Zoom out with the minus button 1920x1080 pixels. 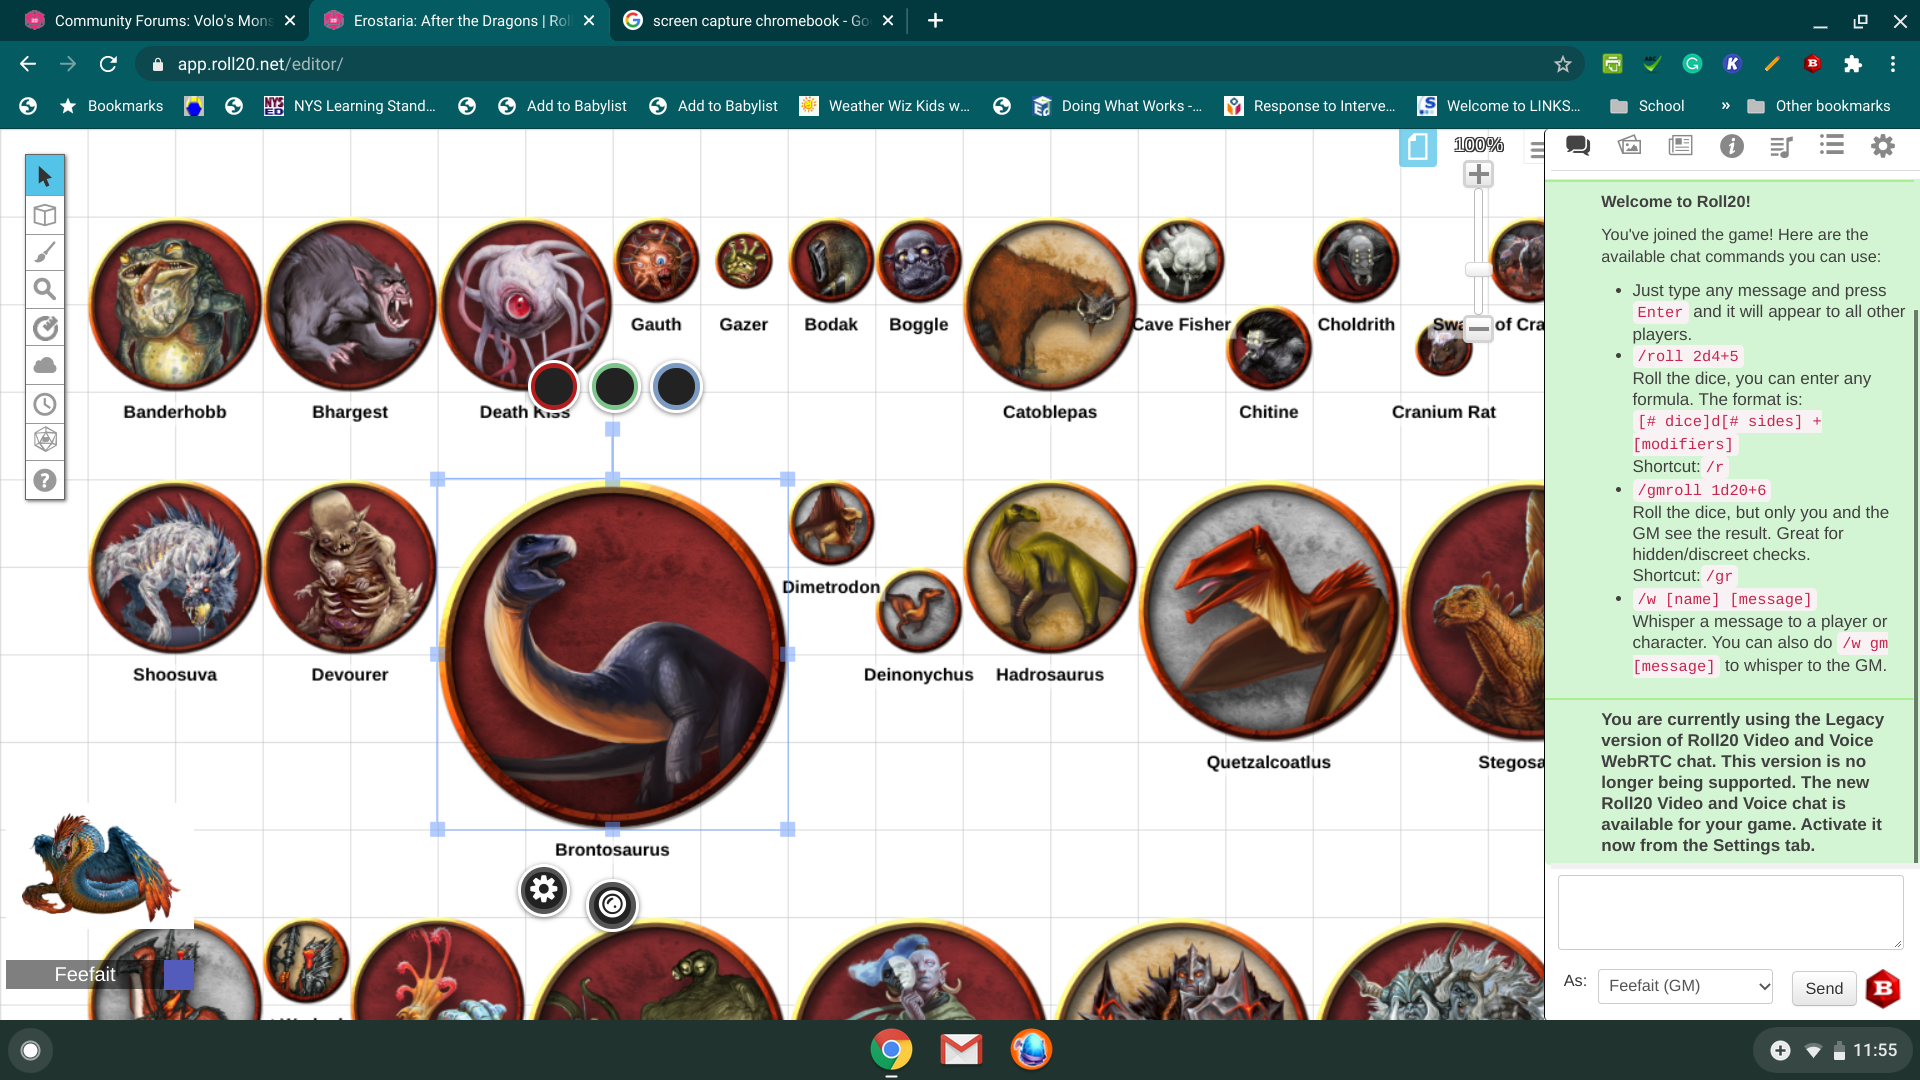pyautogui.click(x=1478, y=328)
